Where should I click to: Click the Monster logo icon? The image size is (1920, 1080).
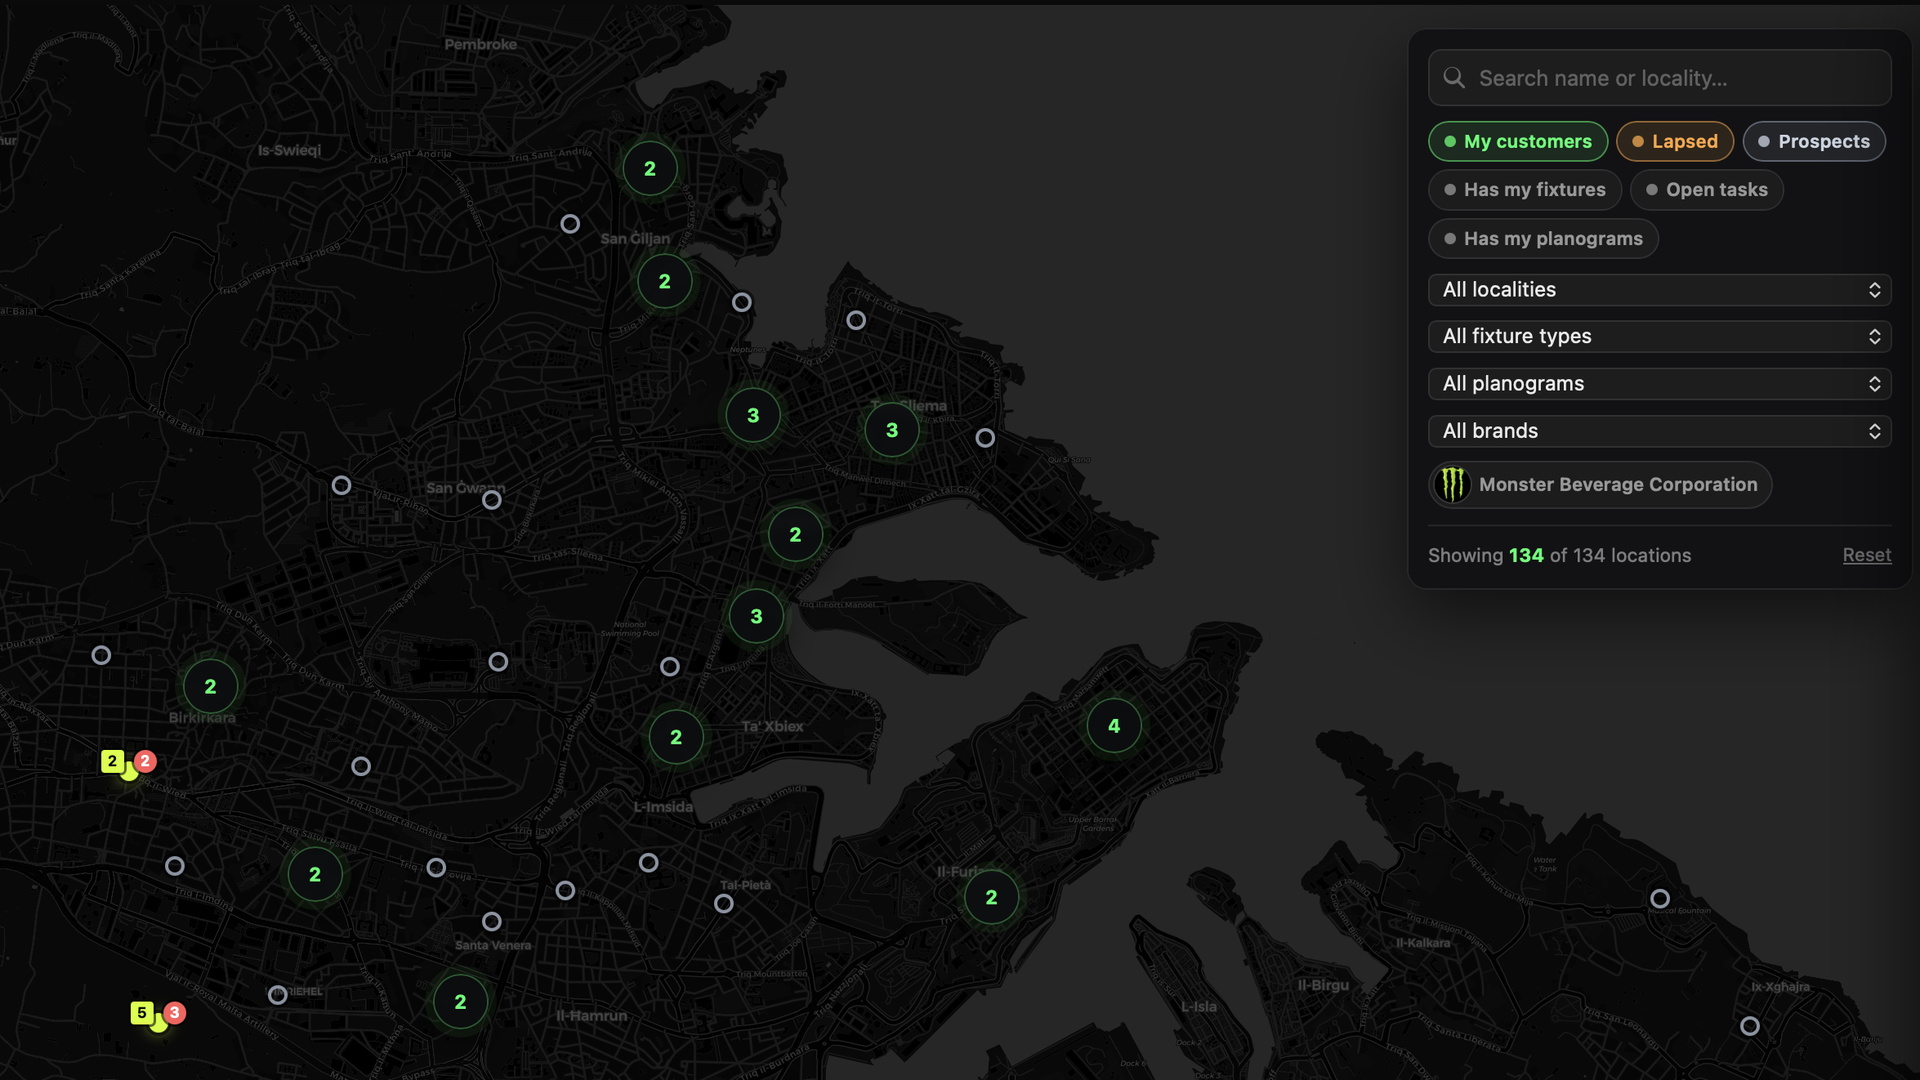pos(1452,485)
